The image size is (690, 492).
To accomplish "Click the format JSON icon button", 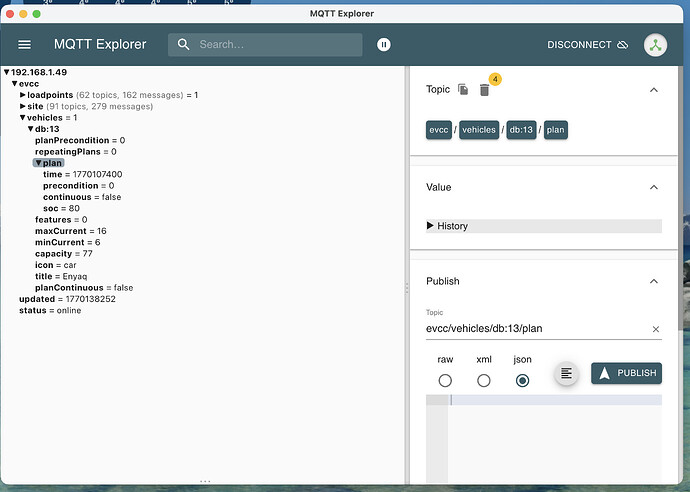I will pos(566,373).
